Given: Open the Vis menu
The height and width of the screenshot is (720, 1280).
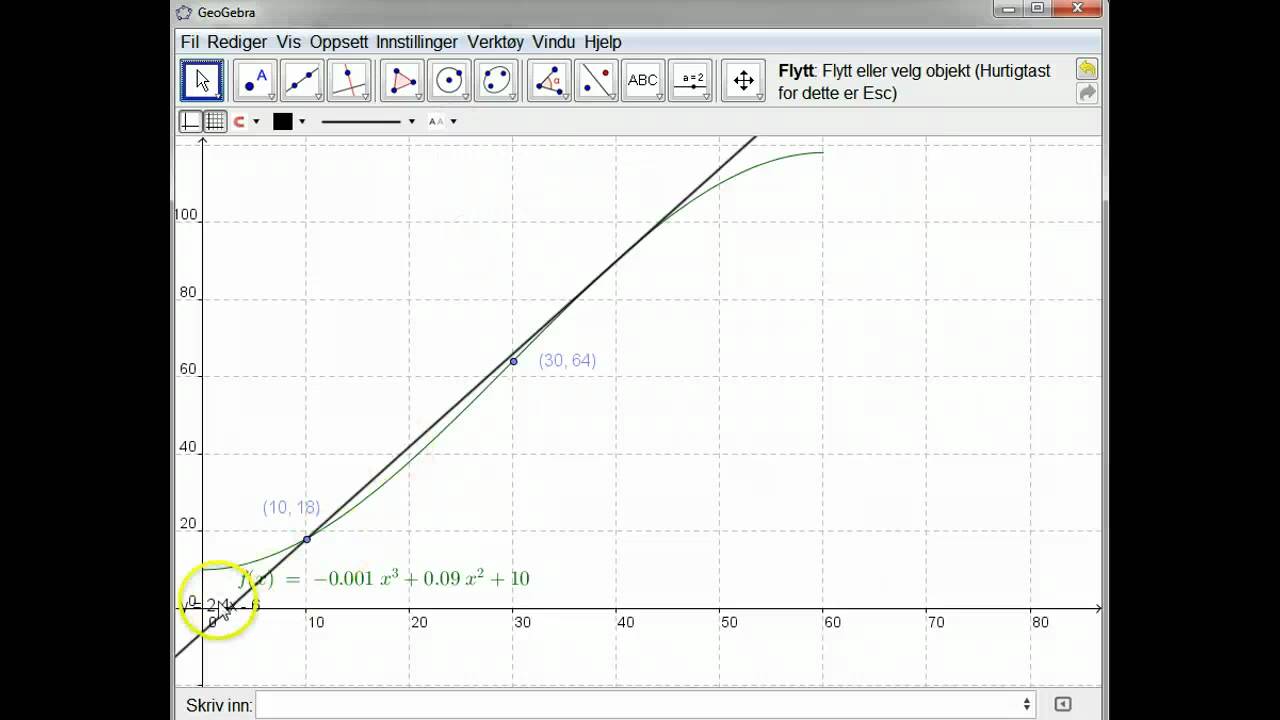Looking at the screenshot, I should (289, 42).
